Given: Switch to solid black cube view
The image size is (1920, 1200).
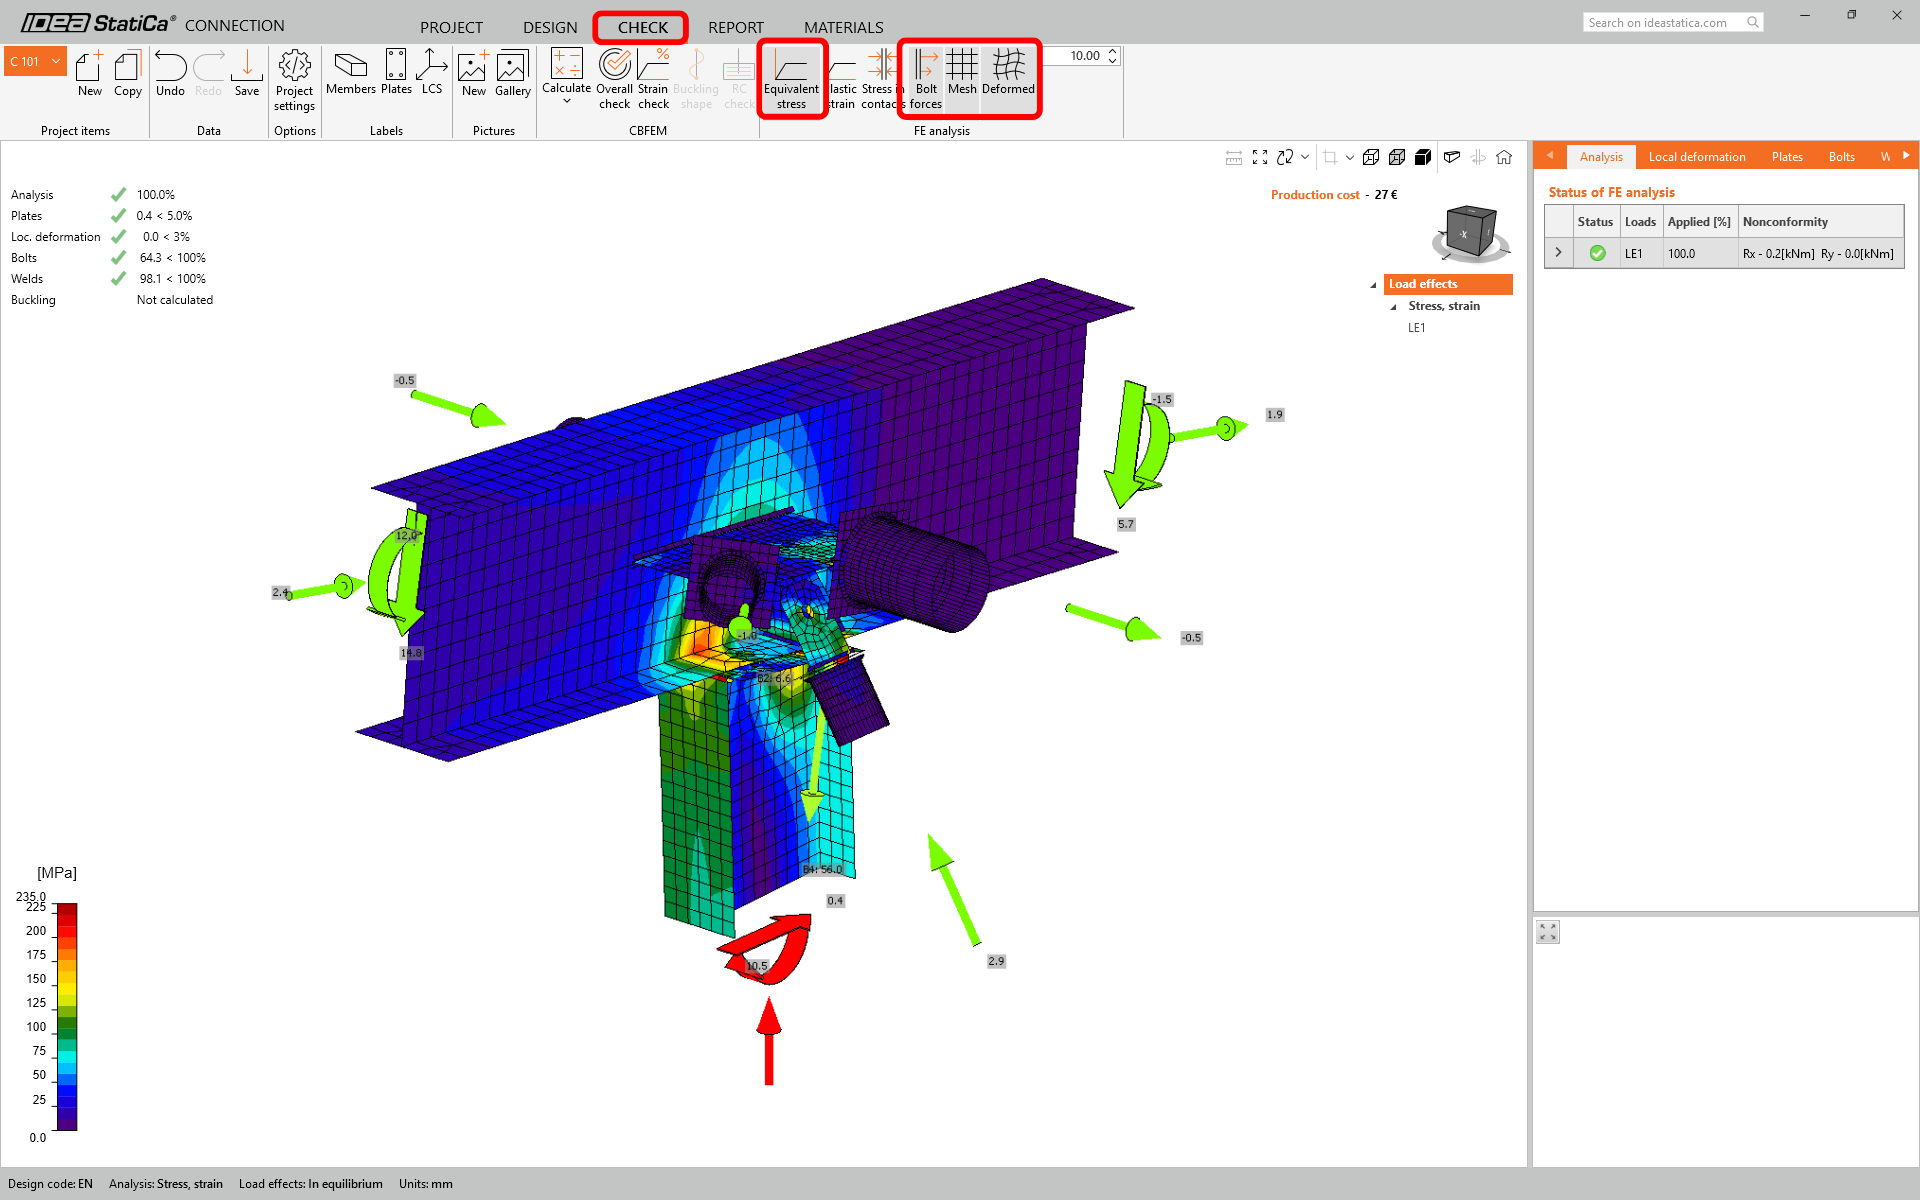Looking at the screenshot, I should click(1423, 157).
